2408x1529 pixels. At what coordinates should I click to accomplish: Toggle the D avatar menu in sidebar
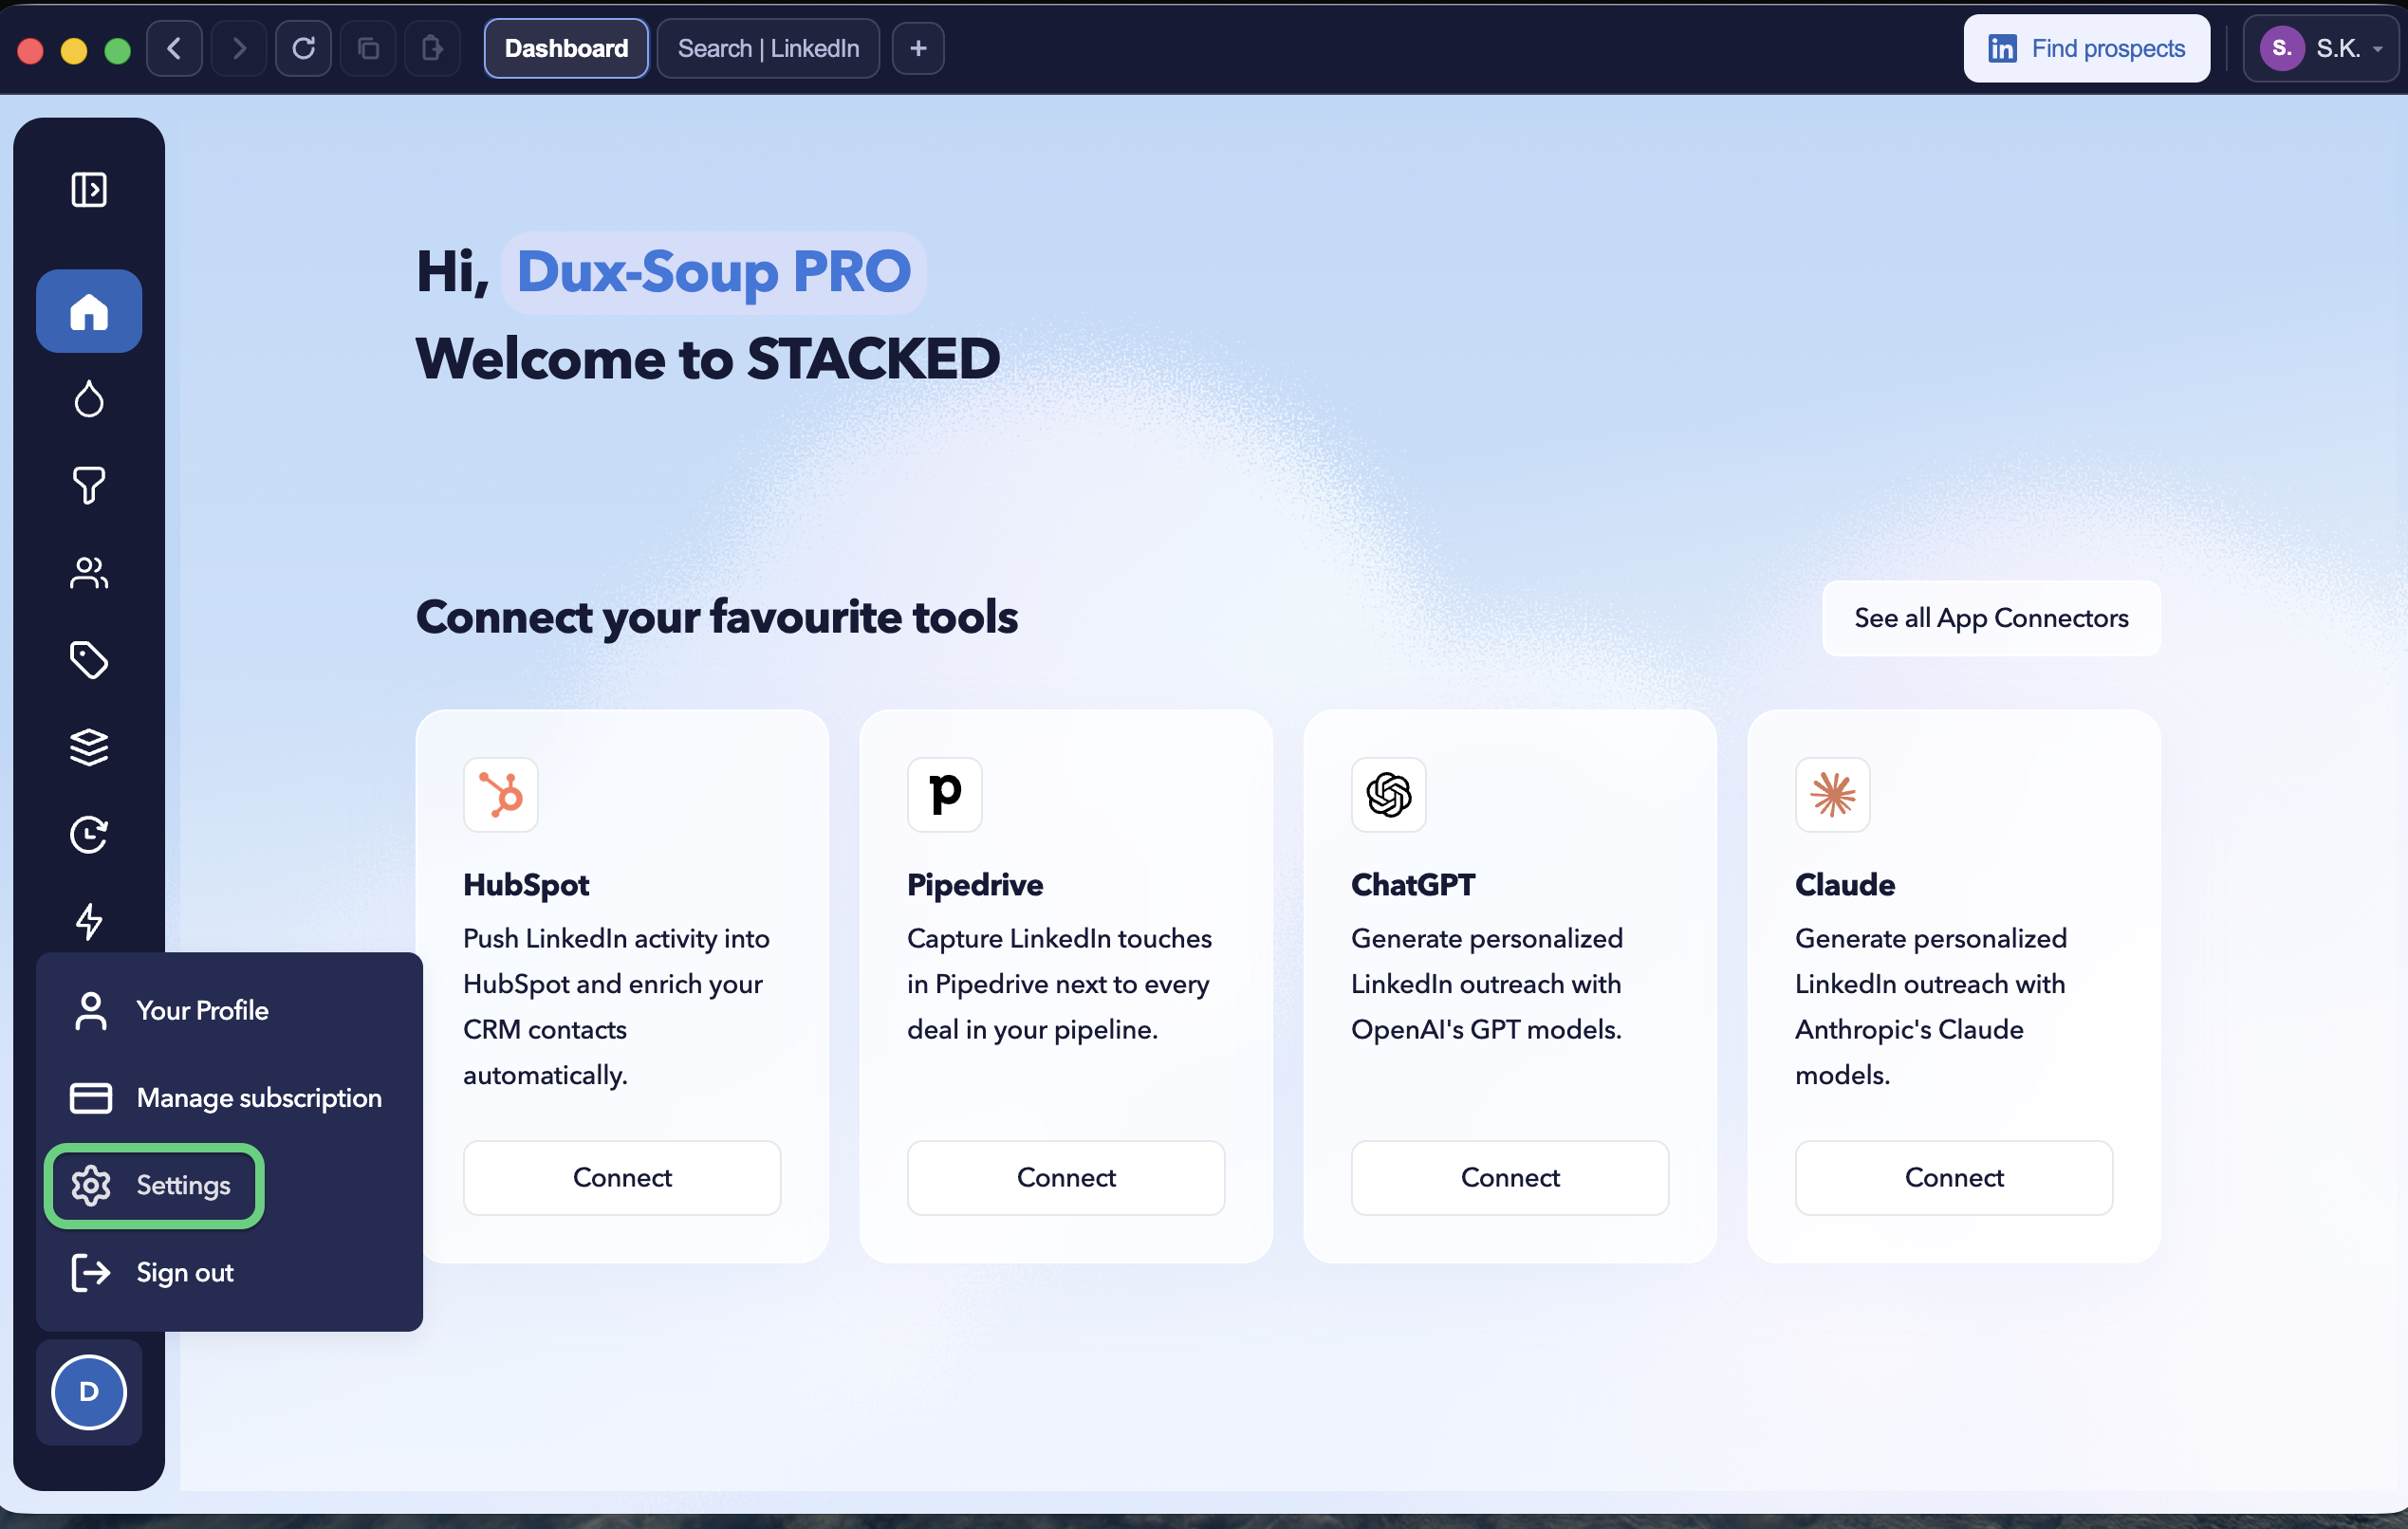point(89,1392)
